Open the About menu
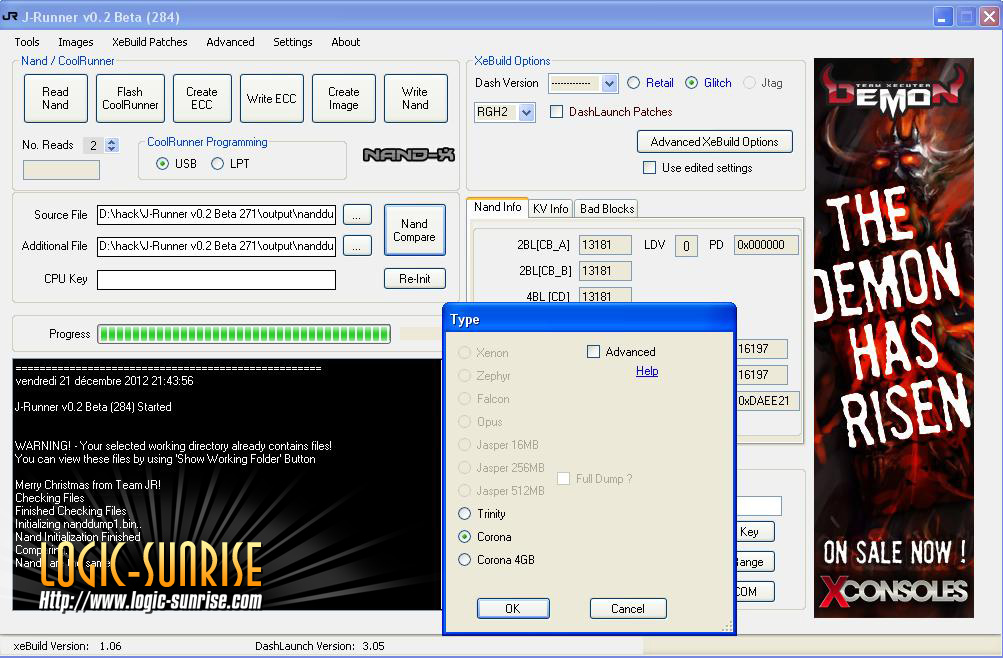This screenshot has height=658, width=1003. [345, 42]
